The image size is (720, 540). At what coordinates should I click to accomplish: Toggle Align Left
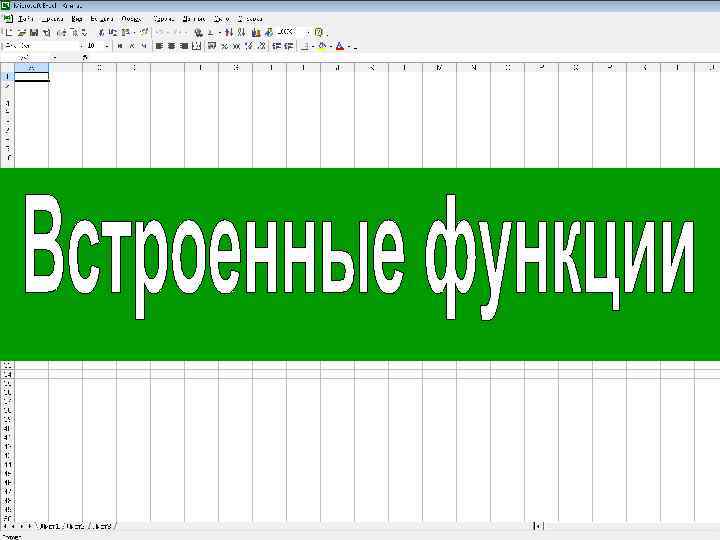159,46
